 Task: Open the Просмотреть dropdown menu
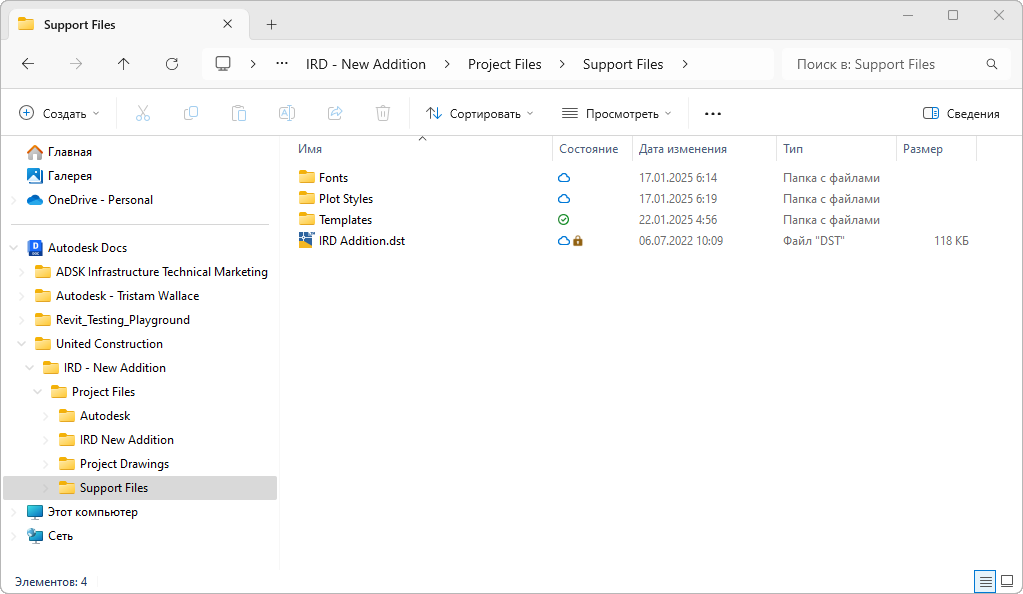tap(616, 113)
